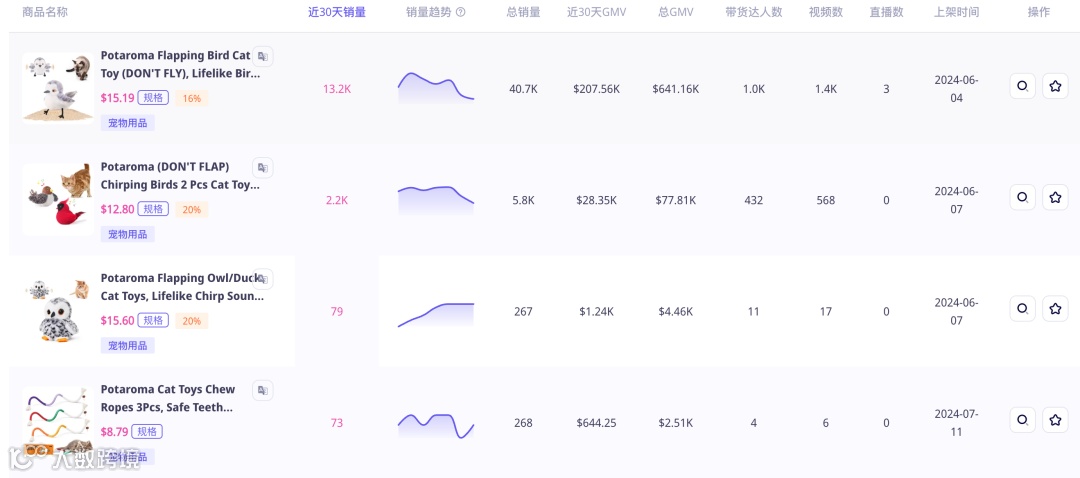The width and height of the screenshot is (1080, 478).
Task: Click the $4.46K total GMV value
Action: point(676,311)
